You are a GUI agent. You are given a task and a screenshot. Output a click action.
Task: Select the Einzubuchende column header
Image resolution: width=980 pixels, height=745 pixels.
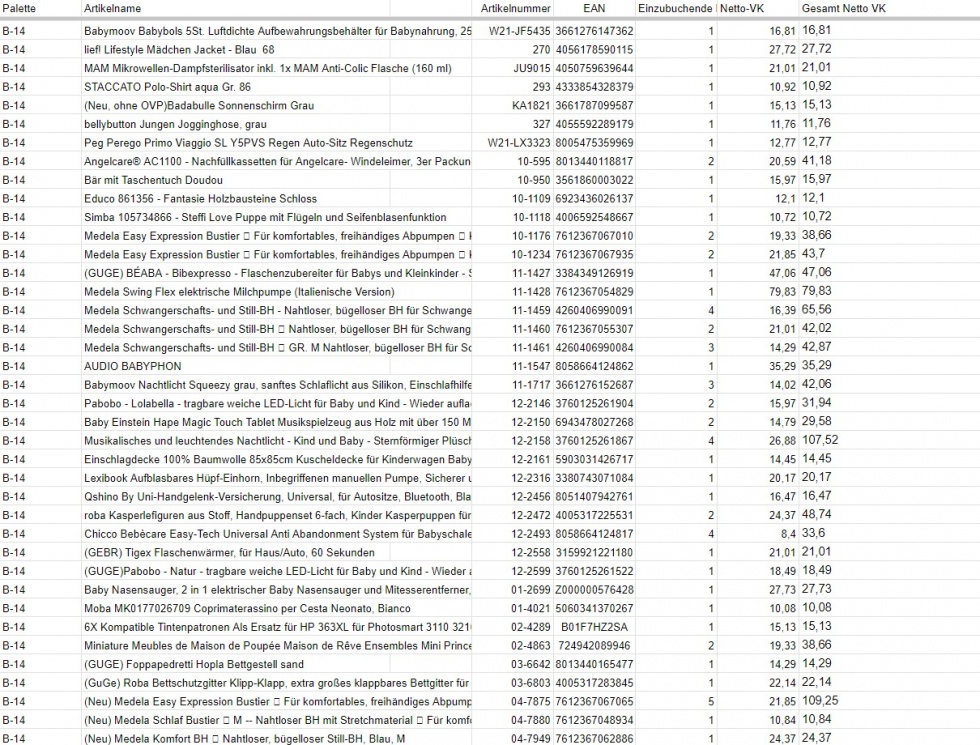[675, 9]
